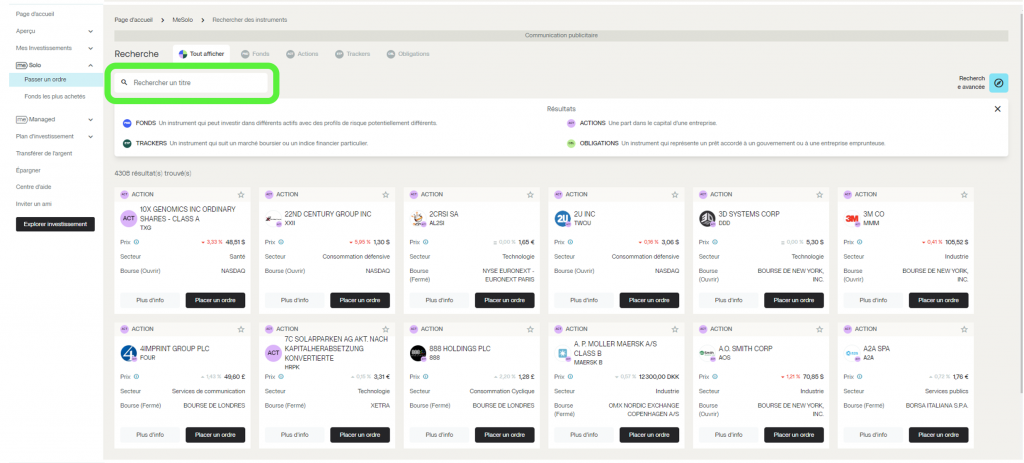This screenshot has height=463, width=1024.
Task: Star the A.O. Smith Corp card
Action: point(820,329)
